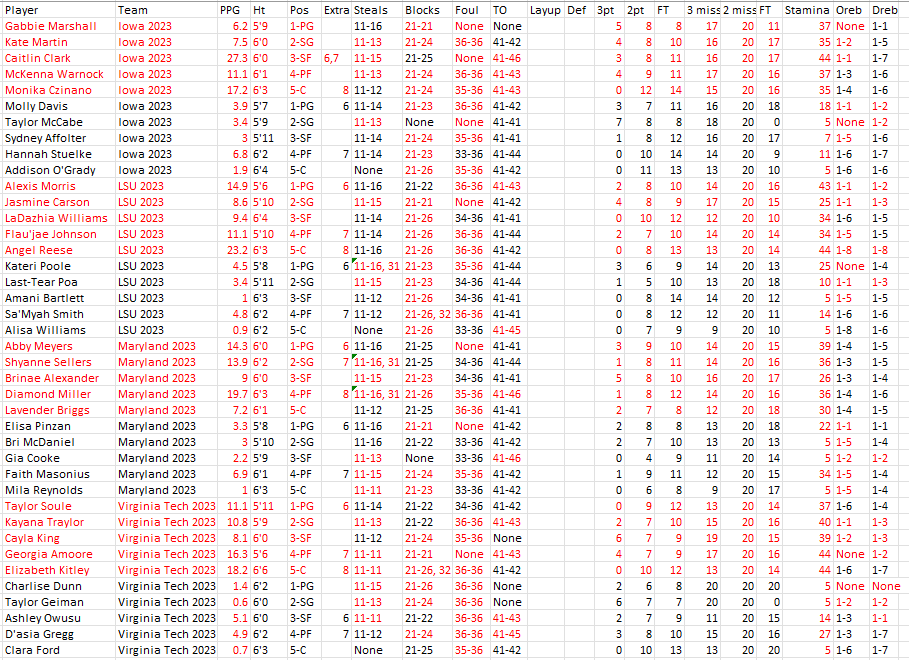The image size is (909, 660).
Task: Click the 'Alisa Williams' cell
Action: pyautogui.click(x=58, y=330)
